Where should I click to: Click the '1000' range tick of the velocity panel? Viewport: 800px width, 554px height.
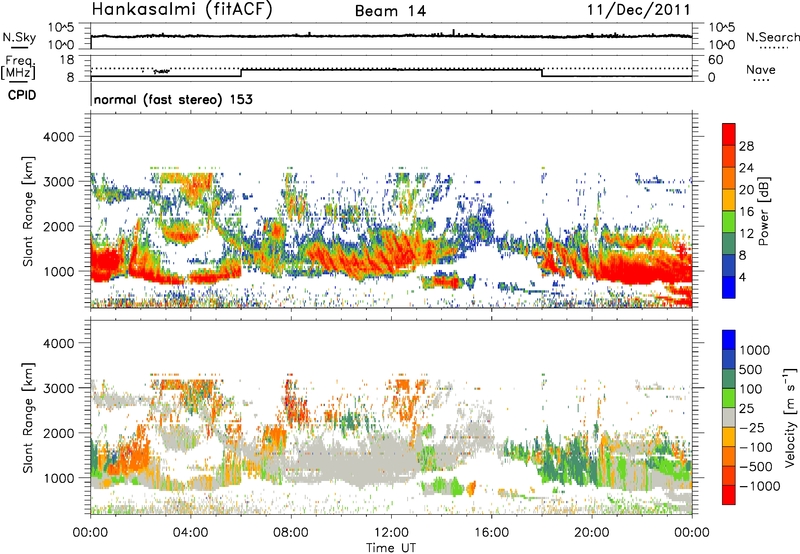tap(58, 478)
